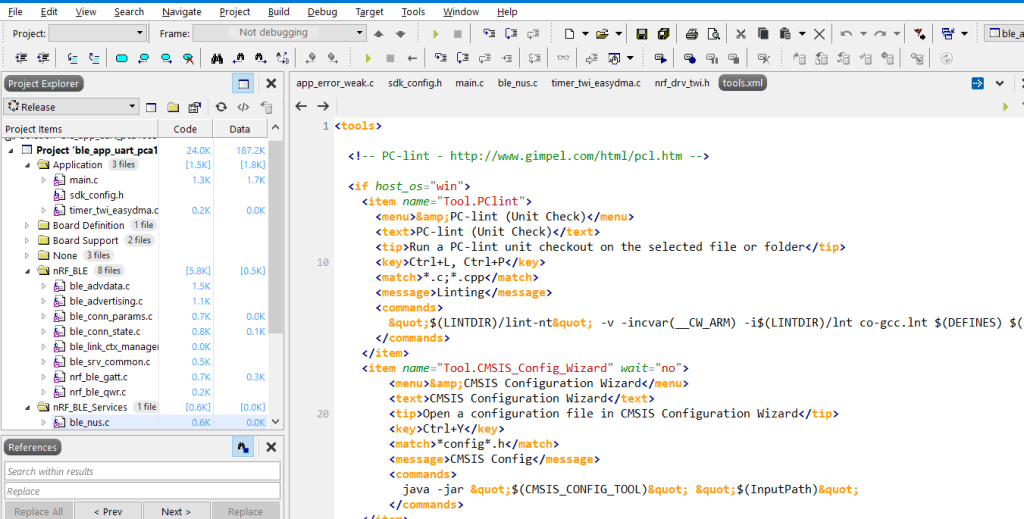
Task: Click the 'Search within results' field
Action: click(x=142, y=471)
